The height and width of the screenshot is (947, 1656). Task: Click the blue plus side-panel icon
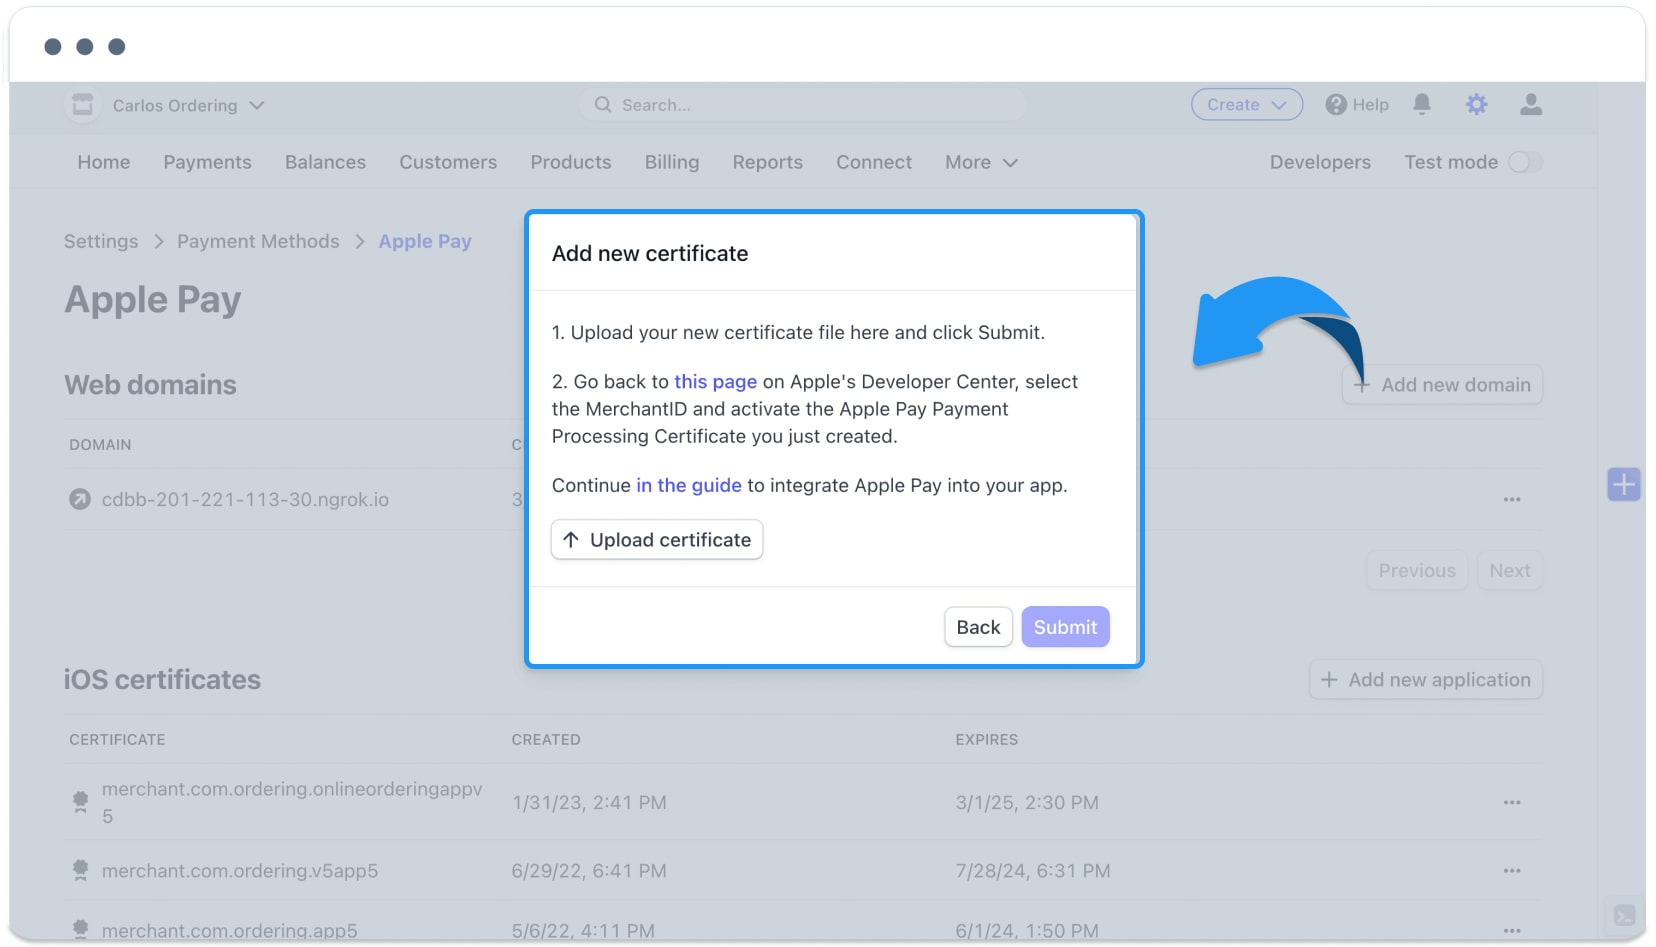point(1624,485)
